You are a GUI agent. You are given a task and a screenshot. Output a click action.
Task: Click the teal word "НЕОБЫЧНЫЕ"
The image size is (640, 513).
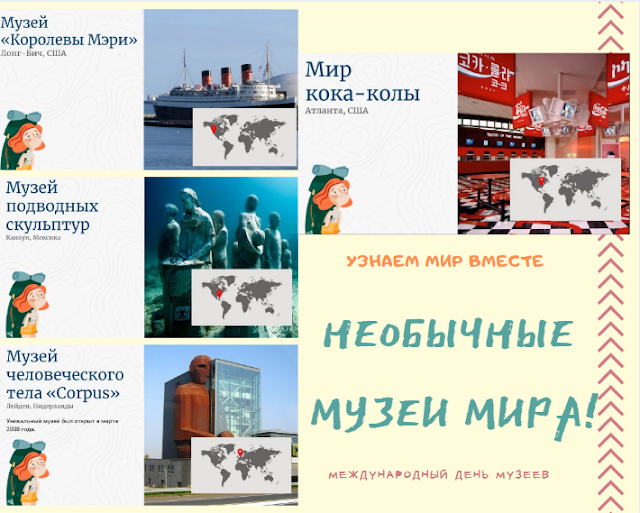(x=449, y=335)
